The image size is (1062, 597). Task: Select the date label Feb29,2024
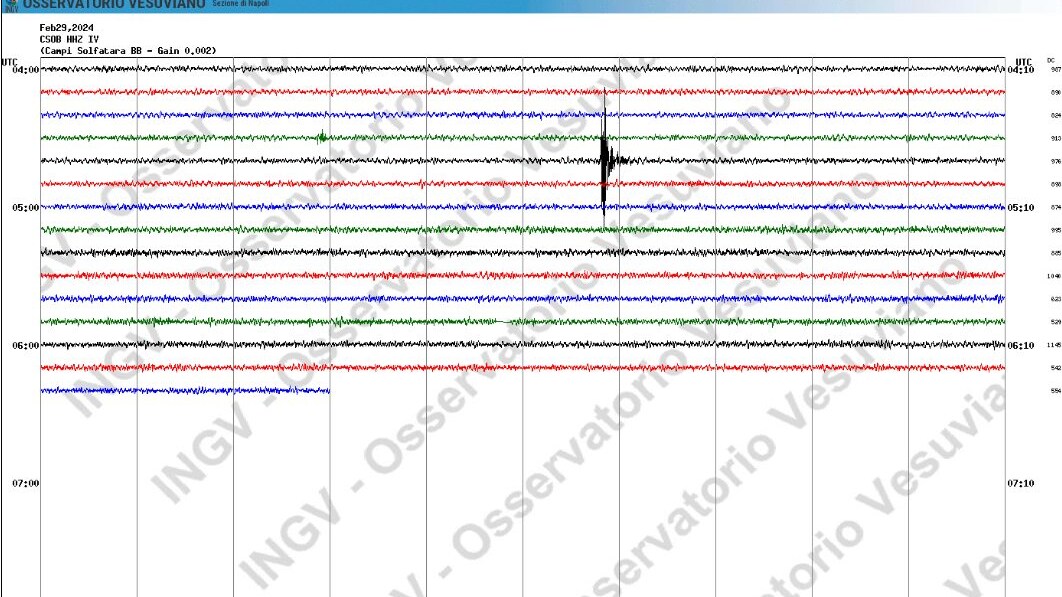coord(66,28)
